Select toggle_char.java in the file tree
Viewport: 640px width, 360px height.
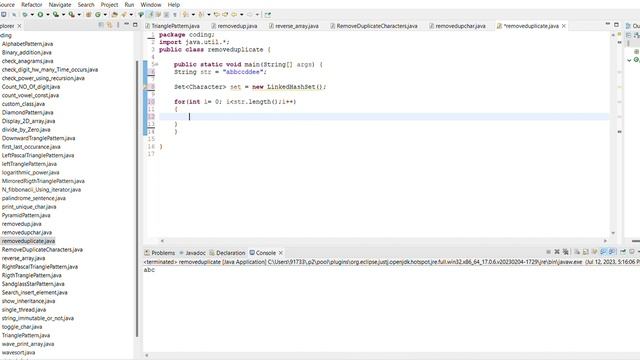(22, 327)
